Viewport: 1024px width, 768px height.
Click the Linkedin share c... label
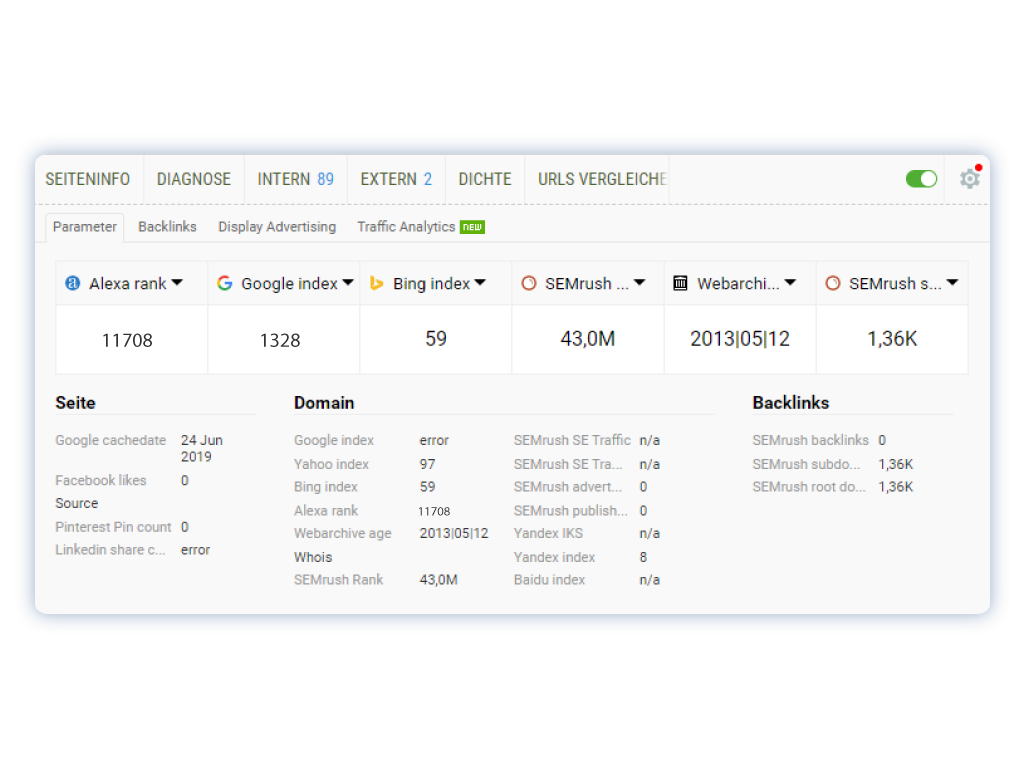(110, 550)
